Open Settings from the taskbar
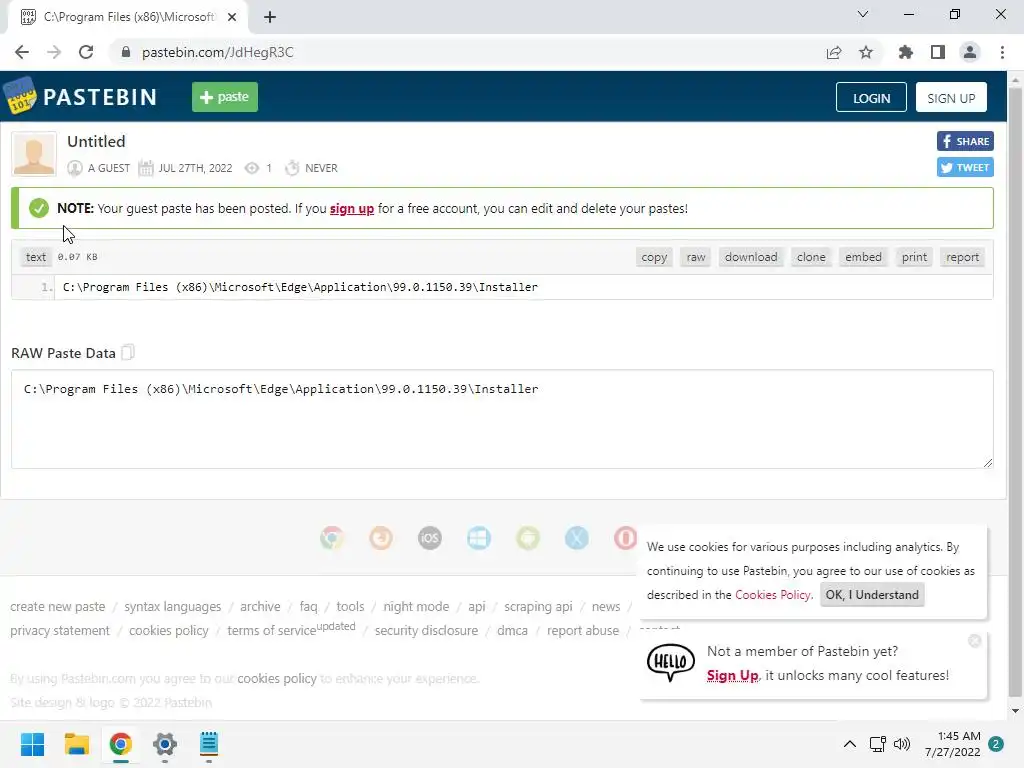 tap(165, 744)
